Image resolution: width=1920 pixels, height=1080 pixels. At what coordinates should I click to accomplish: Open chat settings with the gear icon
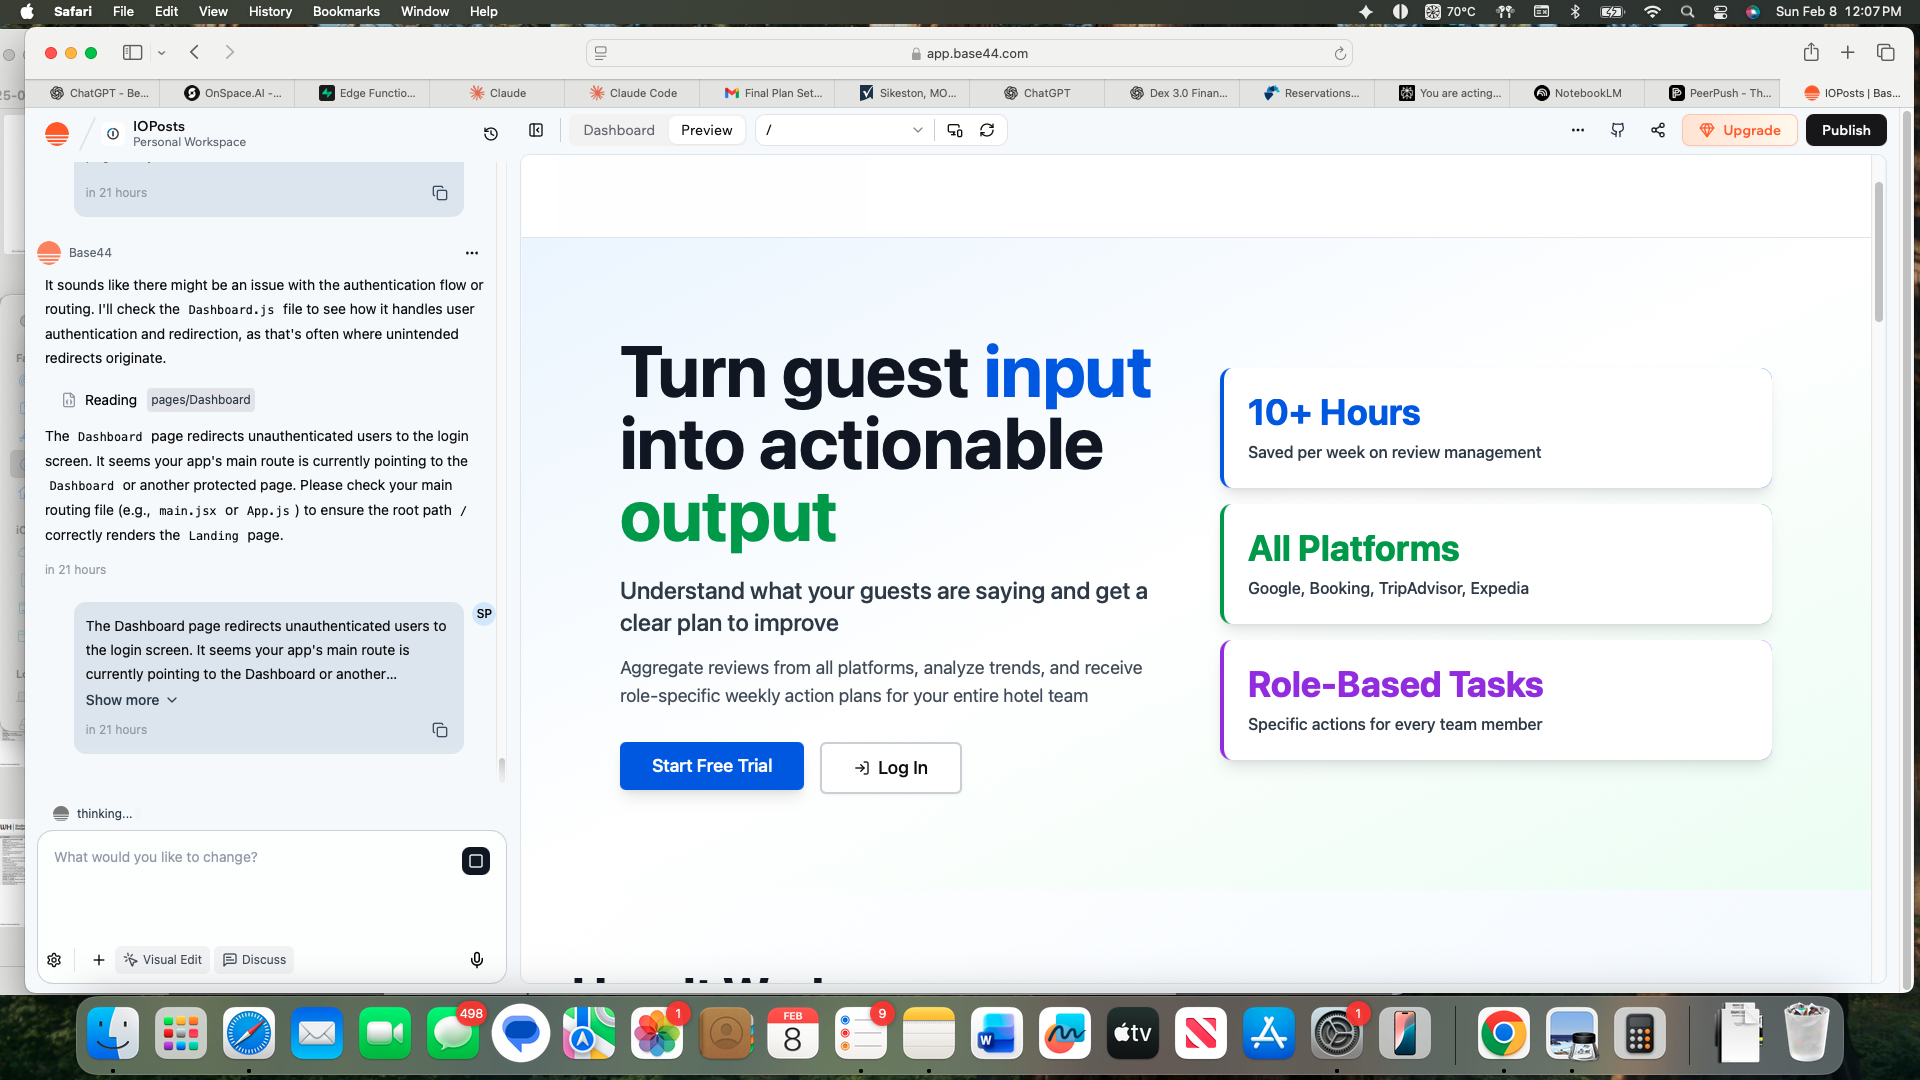(54, 959)
